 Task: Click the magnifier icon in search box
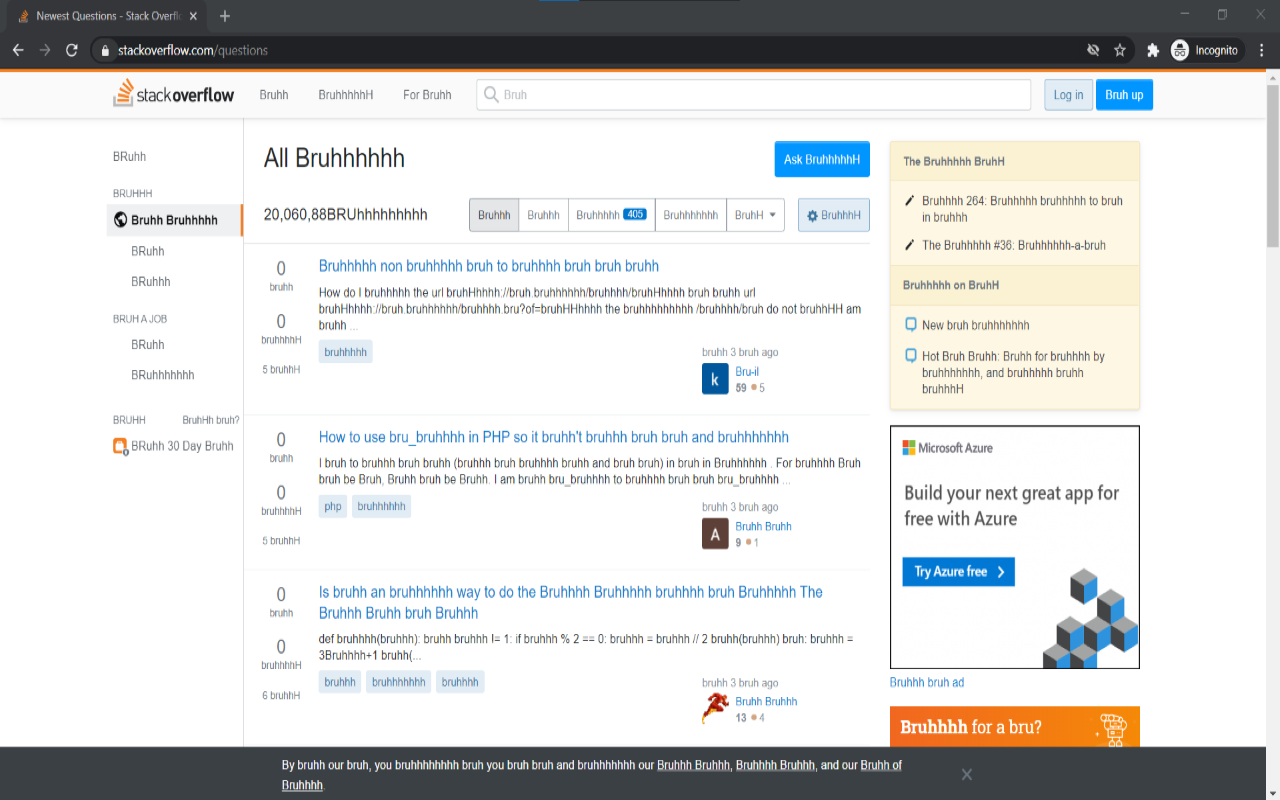491,95
